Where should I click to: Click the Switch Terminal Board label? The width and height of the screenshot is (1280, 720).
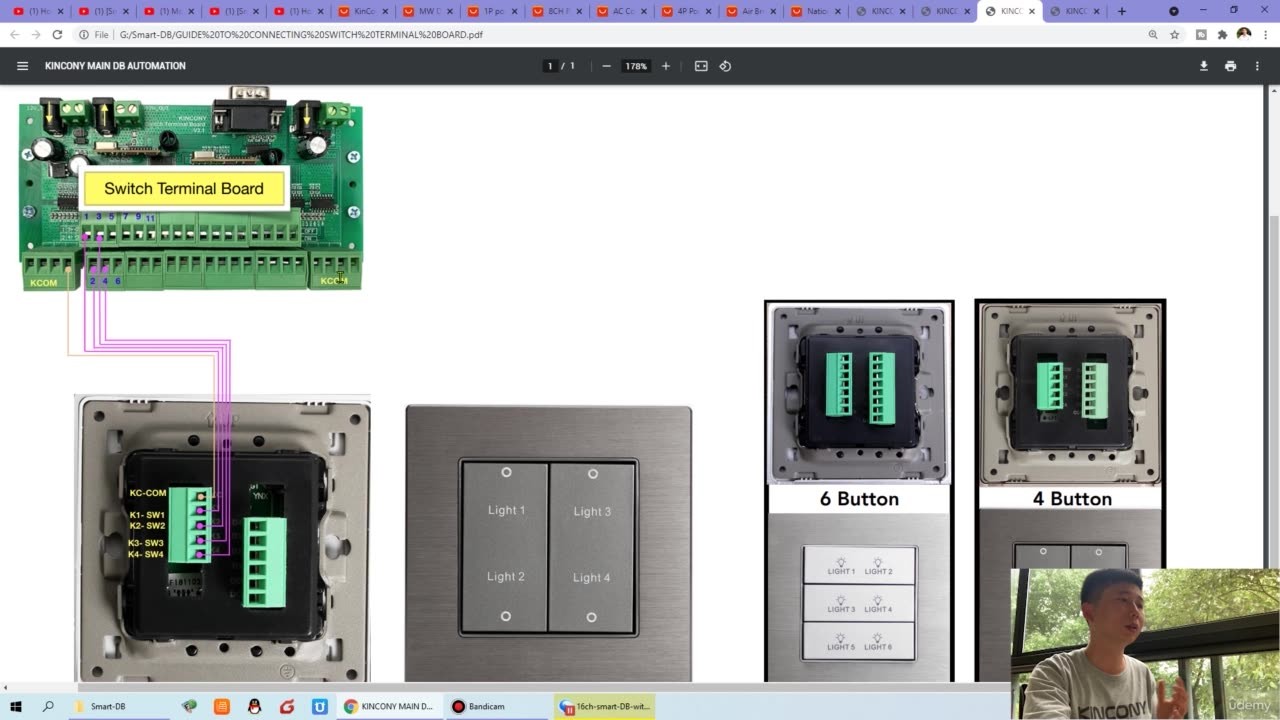tap(184, 188)
